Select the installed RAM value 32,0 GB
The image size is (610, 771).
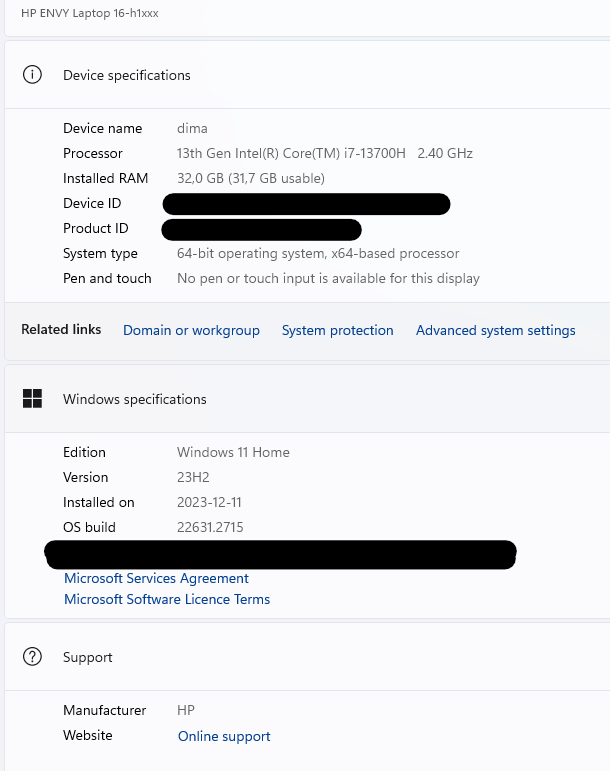tap(251, 178)
